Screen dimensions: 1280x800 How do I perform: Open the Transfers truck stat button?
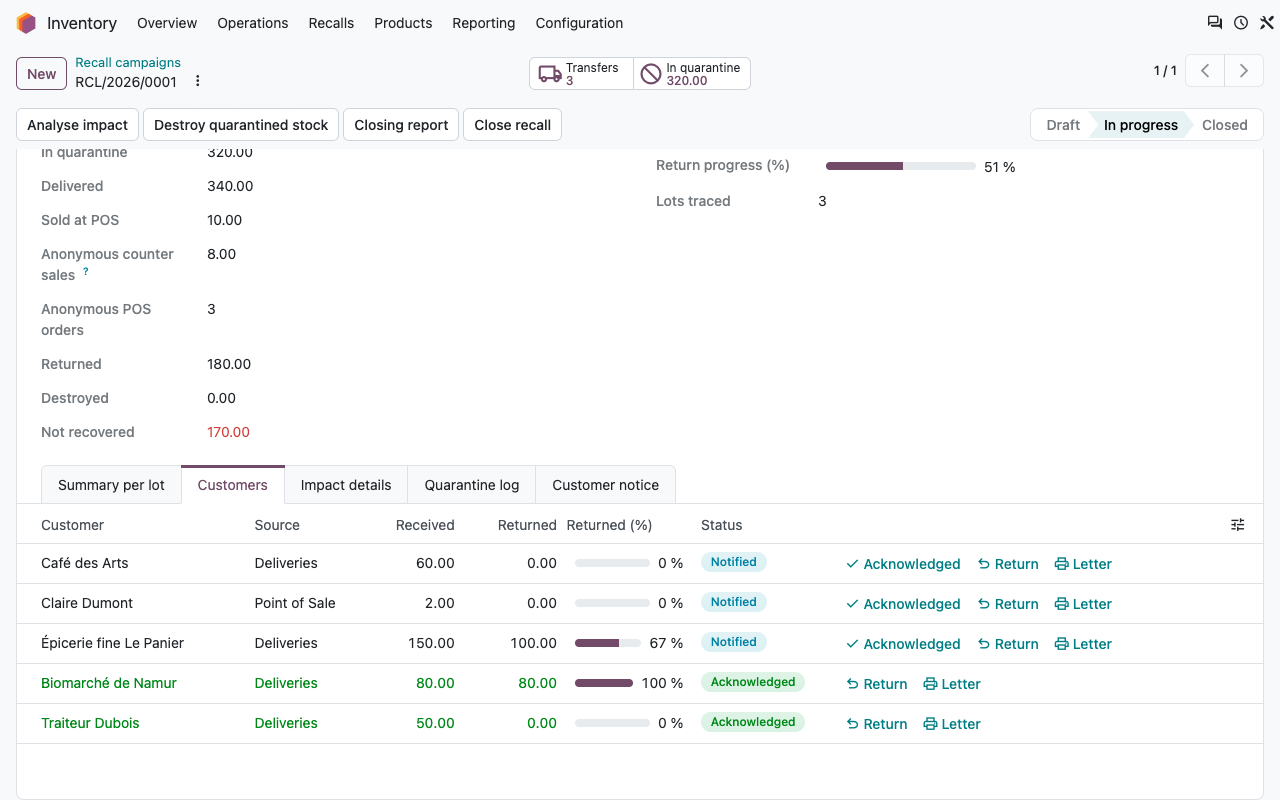coord(581,74)
